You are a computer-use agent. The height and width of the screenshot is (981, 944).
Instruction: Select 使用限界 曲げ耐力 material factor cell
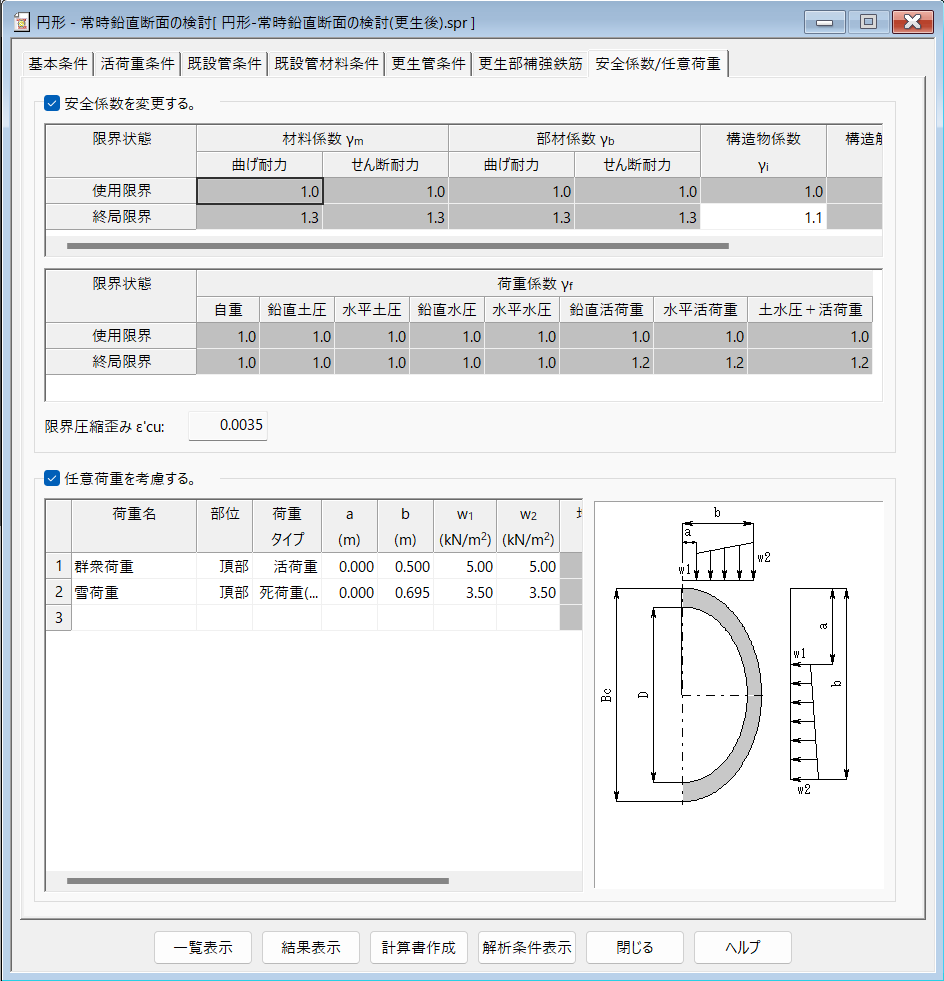coord(260,191)
